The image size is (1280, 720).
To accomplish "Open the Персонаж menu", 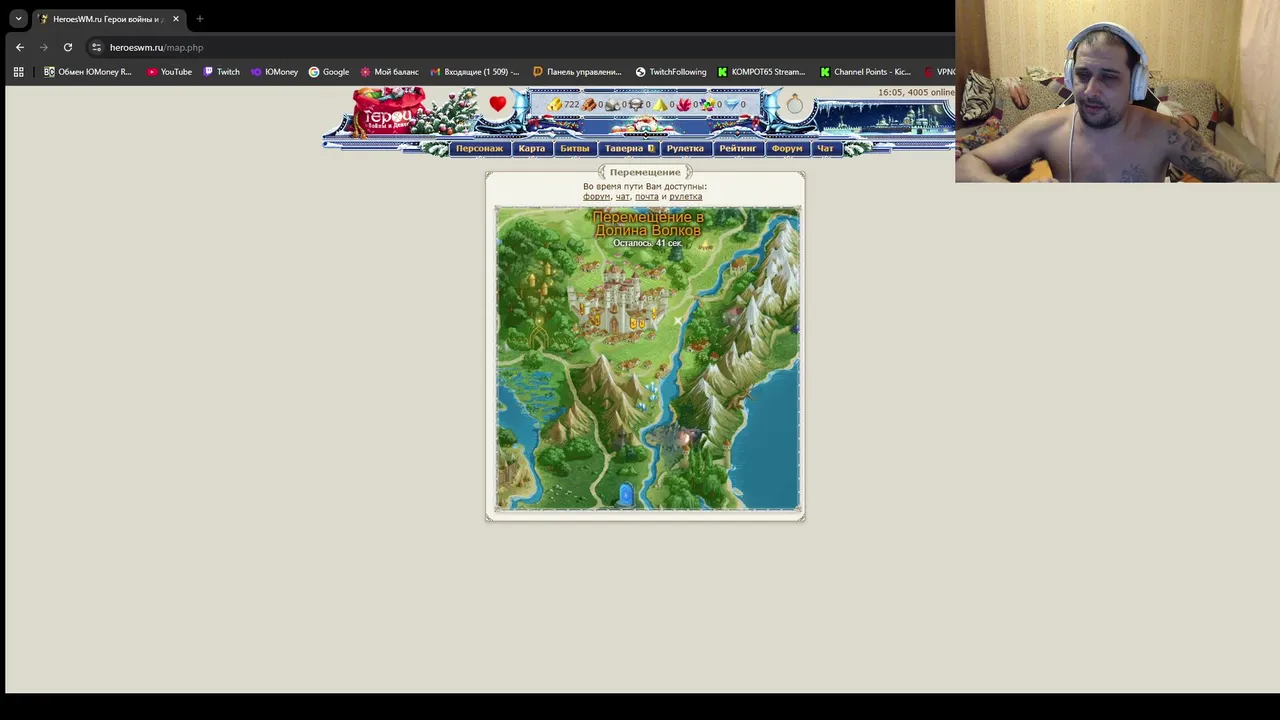I will click(x=479, y=148).
